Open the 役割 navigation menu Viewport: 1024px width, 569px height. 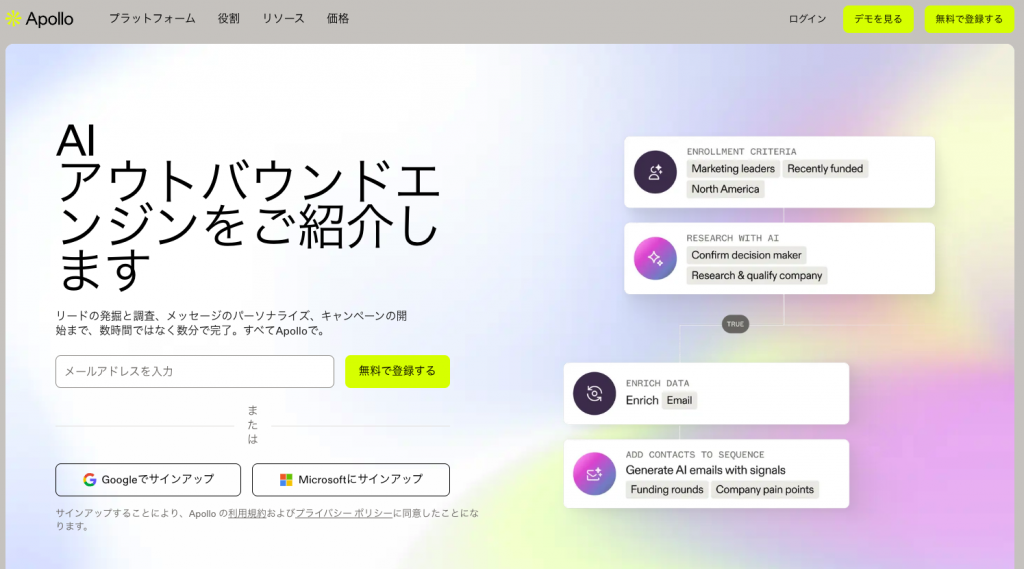[x=229, y=19]
